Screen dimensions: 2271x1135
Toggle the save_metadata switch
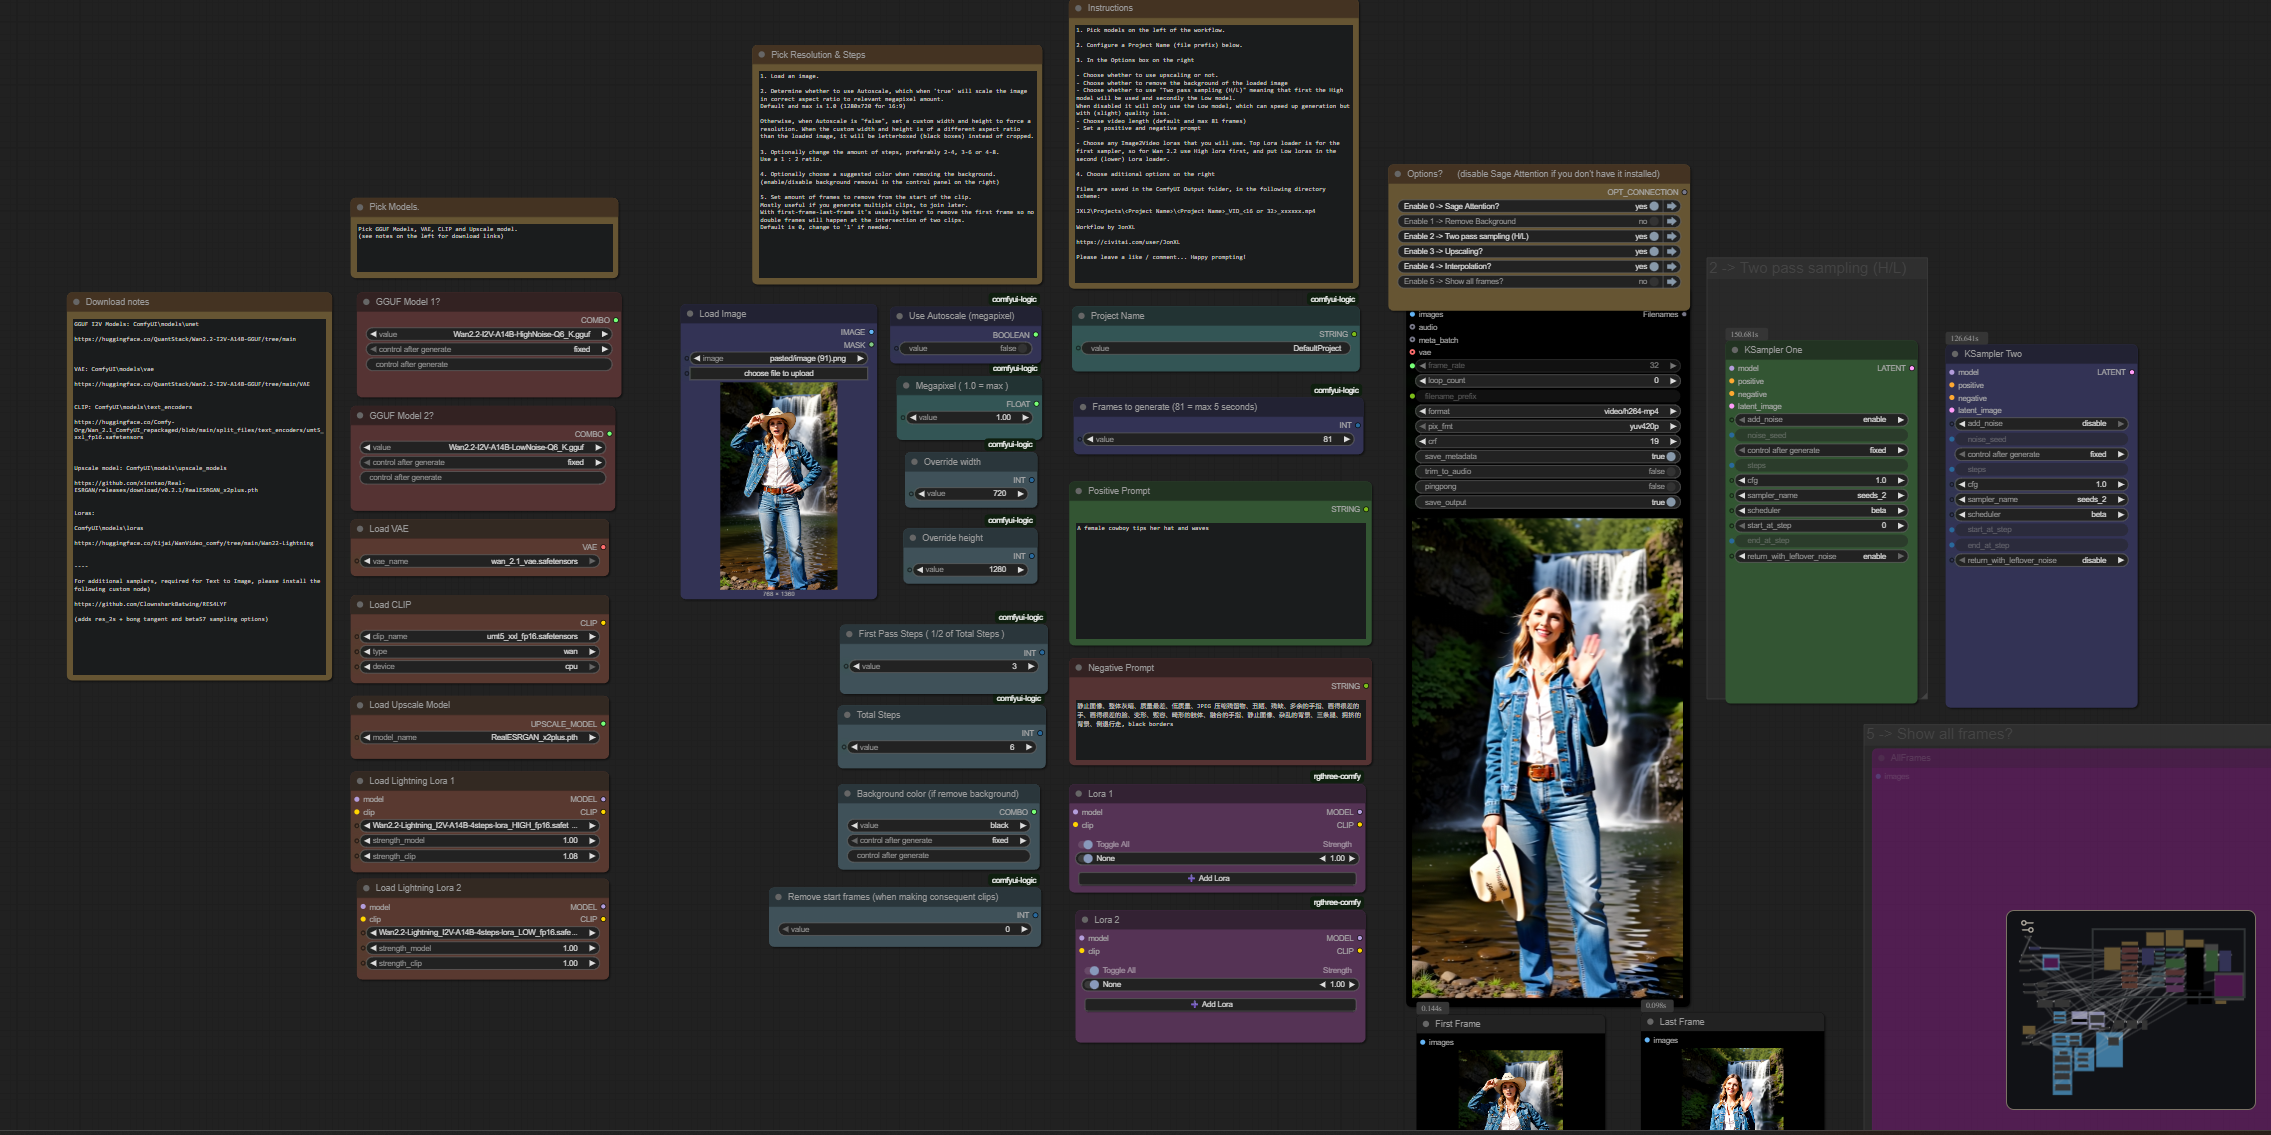[1670, 456]
